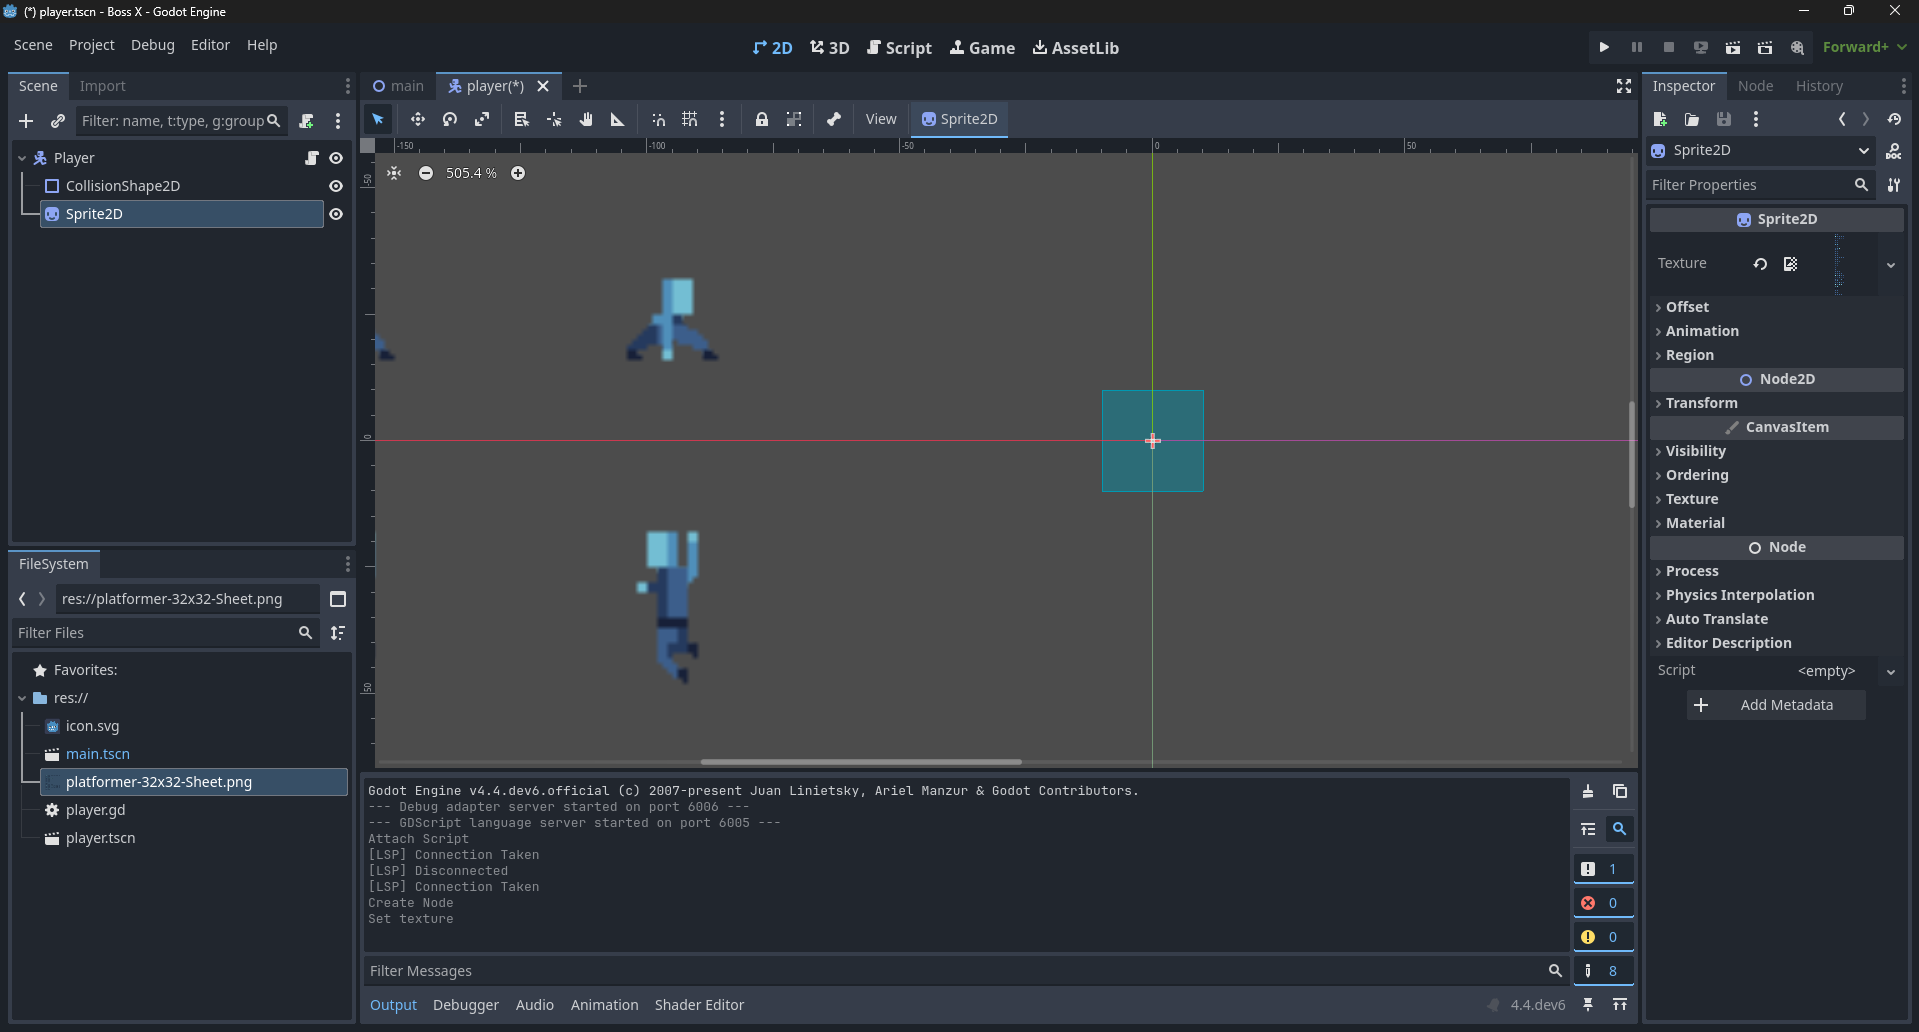Open the Texture resource dropdown arrow
This screenshot has width=1919, height=1032.
1891,265
